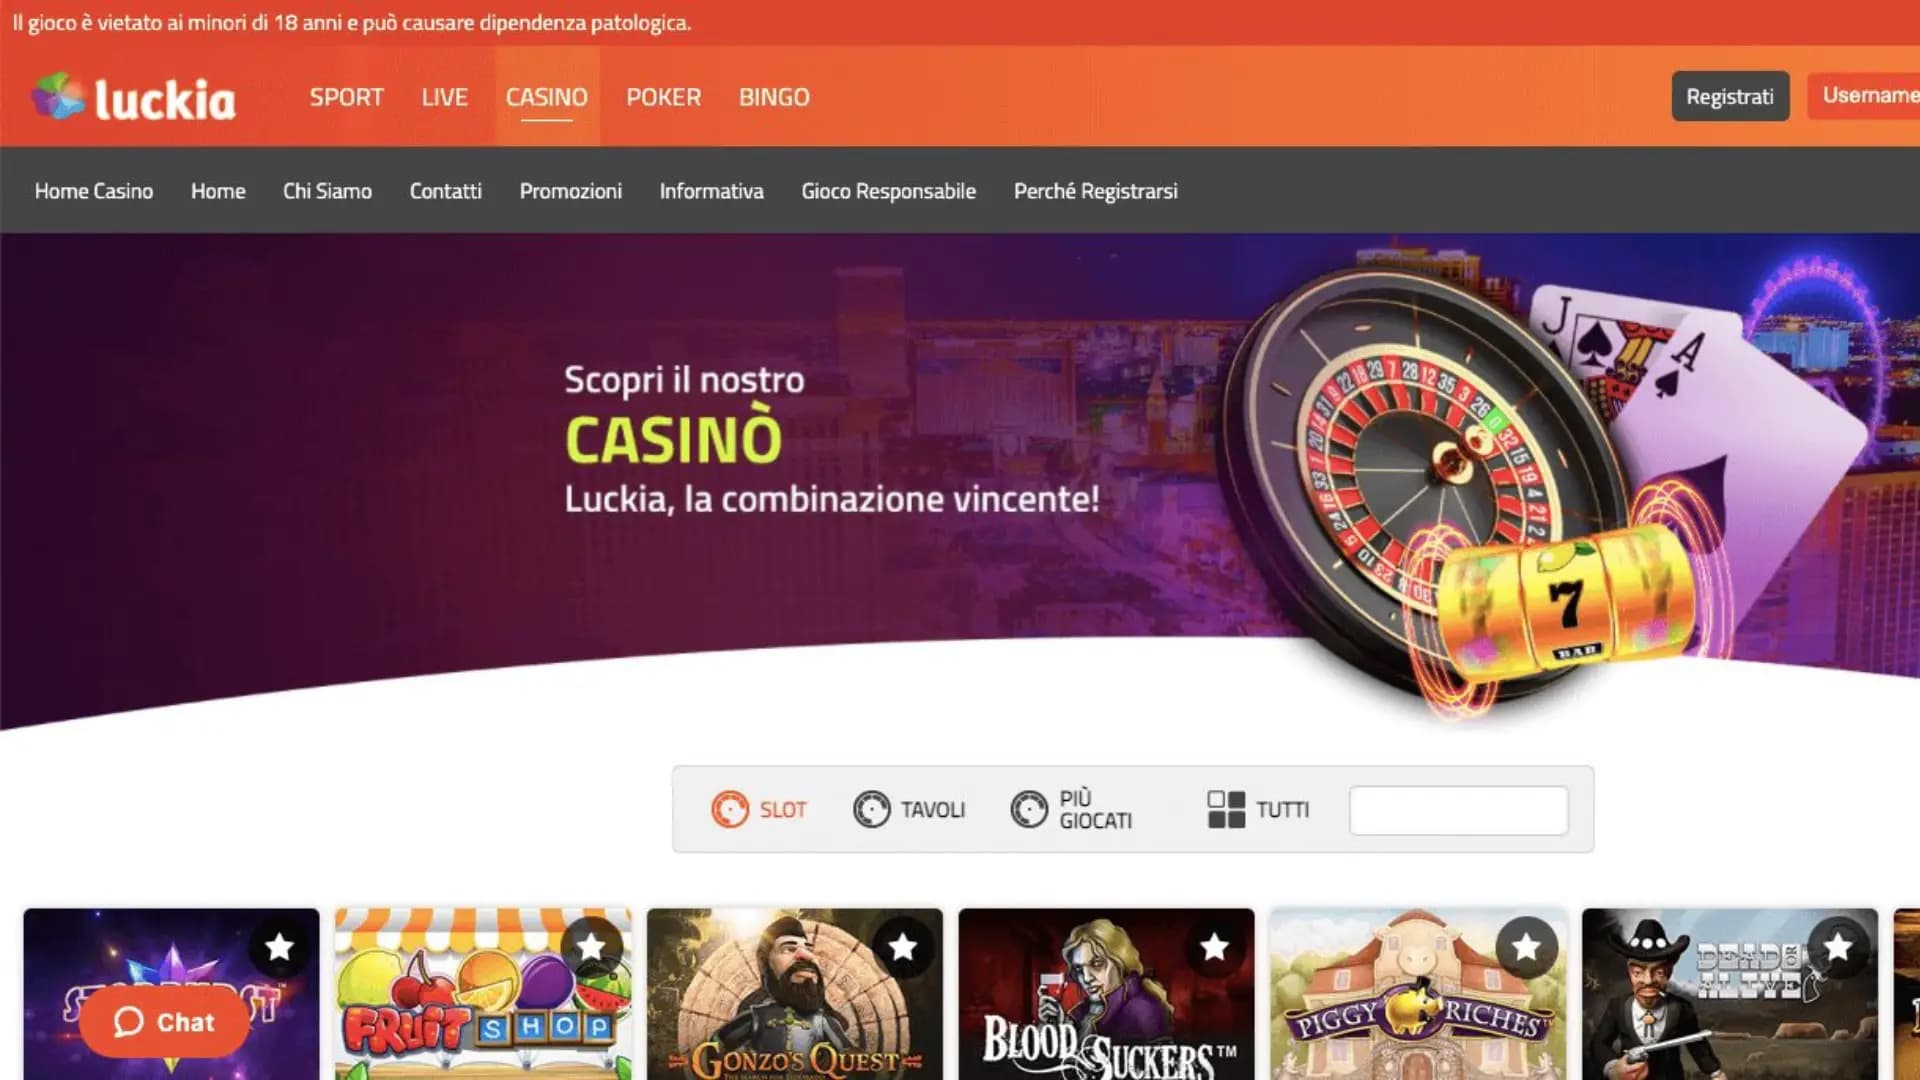Select the Slot filter chip icon

coord(729,809)
